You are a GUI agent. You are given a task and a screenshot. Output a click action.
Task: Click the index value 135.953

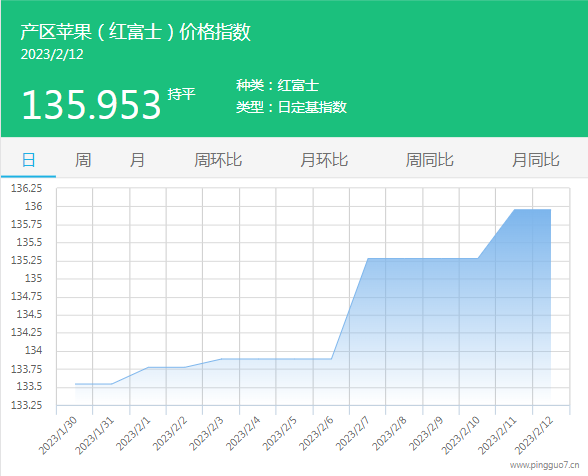click(92, 105)
